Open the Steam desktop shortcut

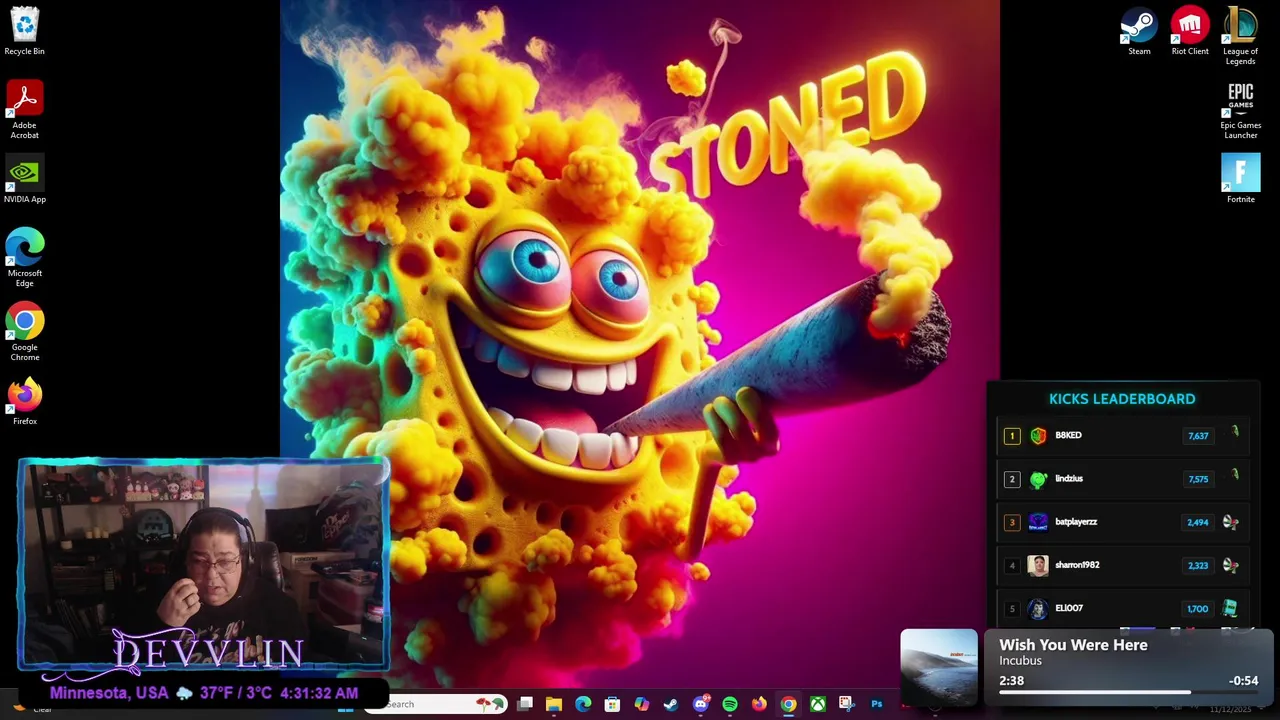1139,31
